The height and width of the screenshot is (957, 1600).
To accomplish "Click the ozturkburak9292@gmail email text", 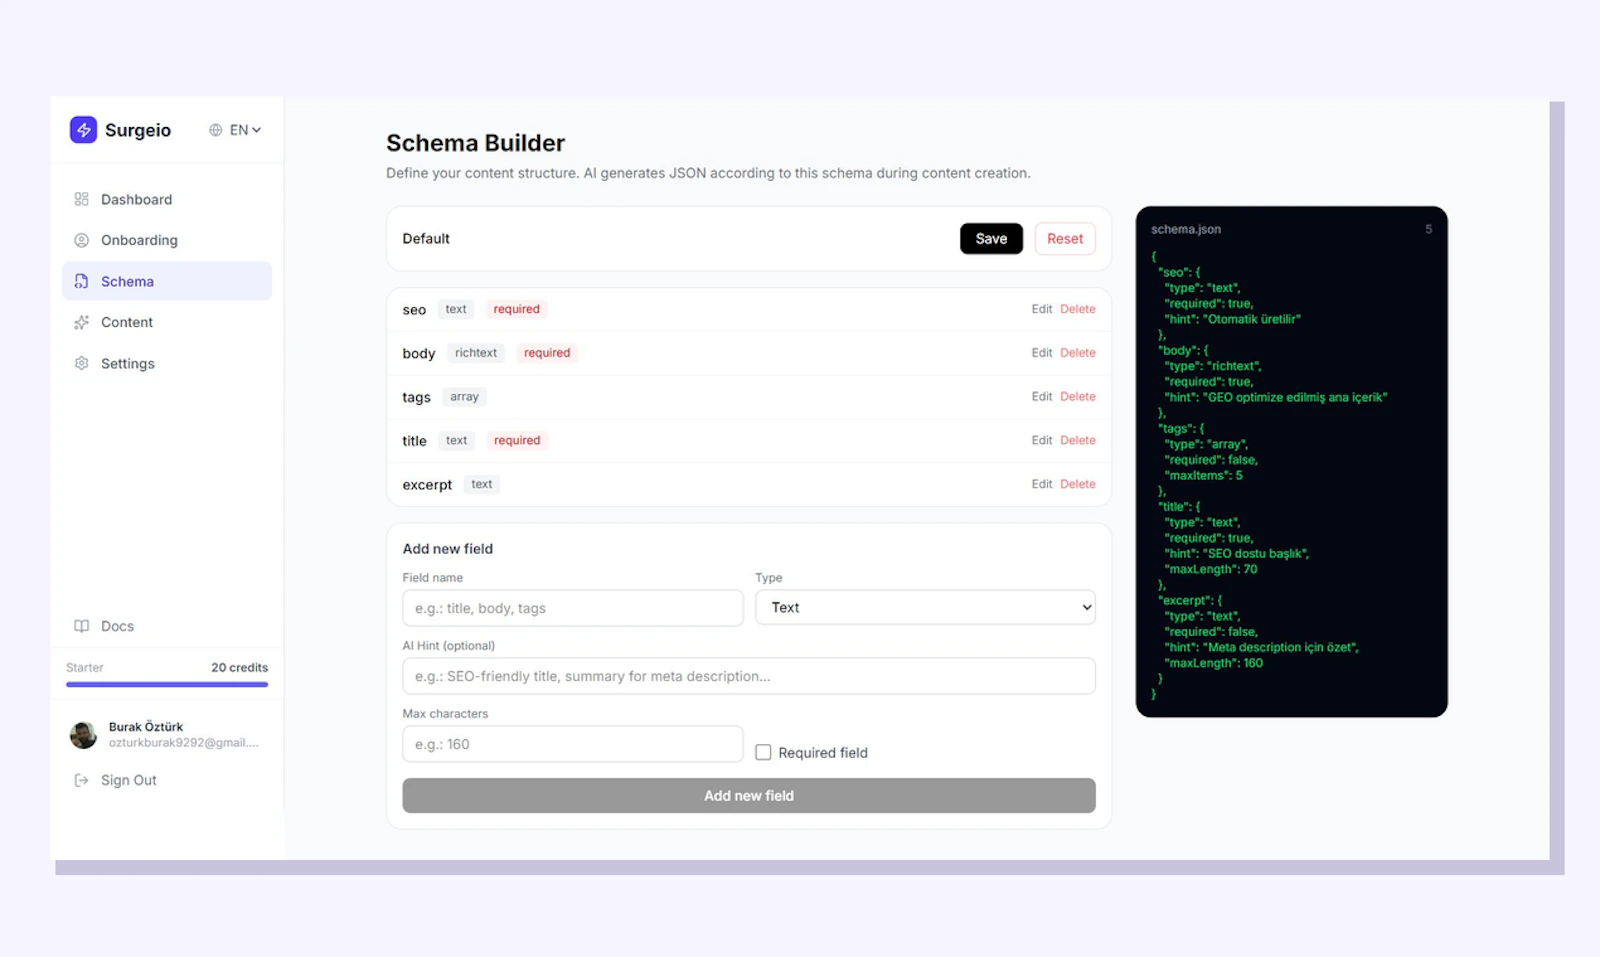I will pos(184,743).
